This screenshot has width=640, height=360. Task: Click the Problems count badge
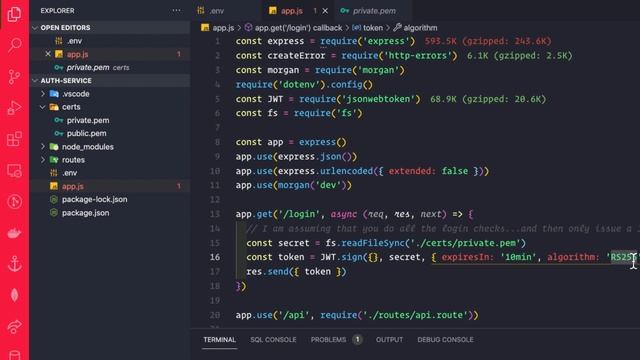357,340
